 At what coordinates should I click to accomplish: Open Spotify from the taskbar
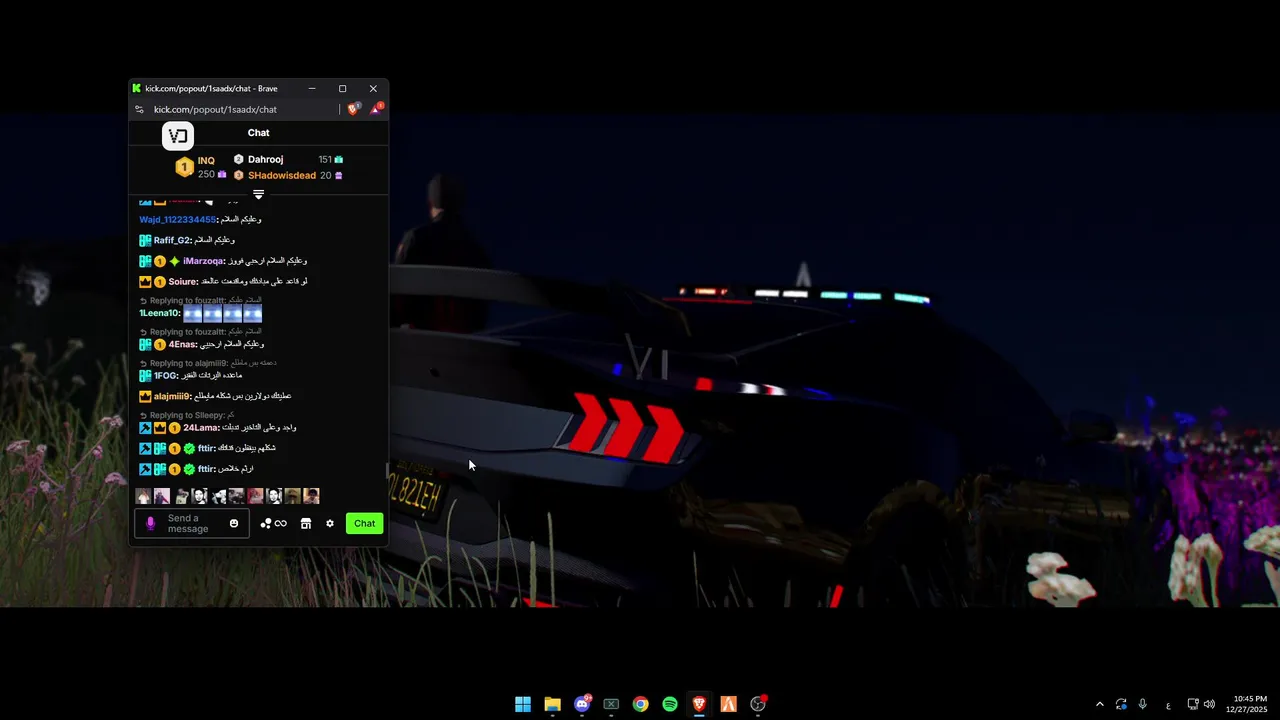[x=670, y=704]
